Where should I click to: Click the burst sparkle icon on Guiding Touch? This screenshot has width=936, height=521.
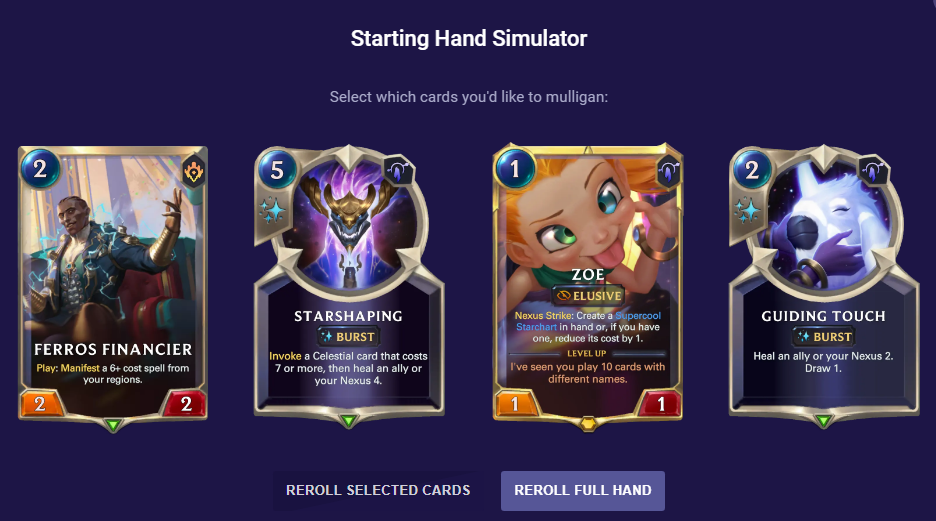pyautogui.click(x=748, y=211)
